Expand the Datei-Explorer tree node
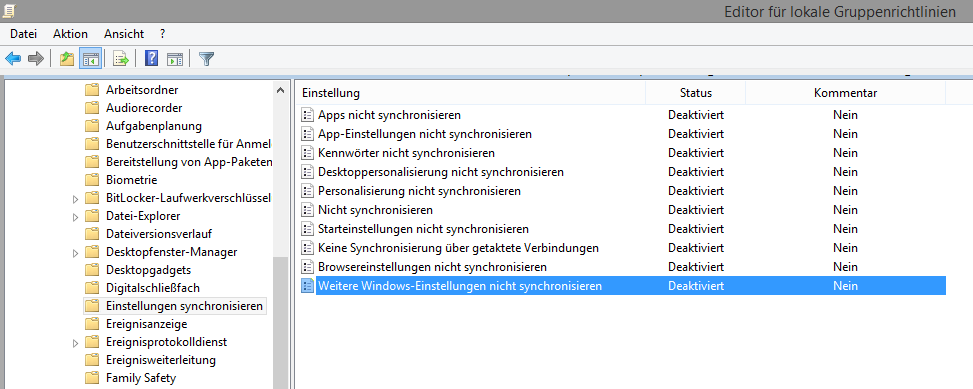This screenshot has width=973, height=389. pyautogui.click(x=76, y=217)
